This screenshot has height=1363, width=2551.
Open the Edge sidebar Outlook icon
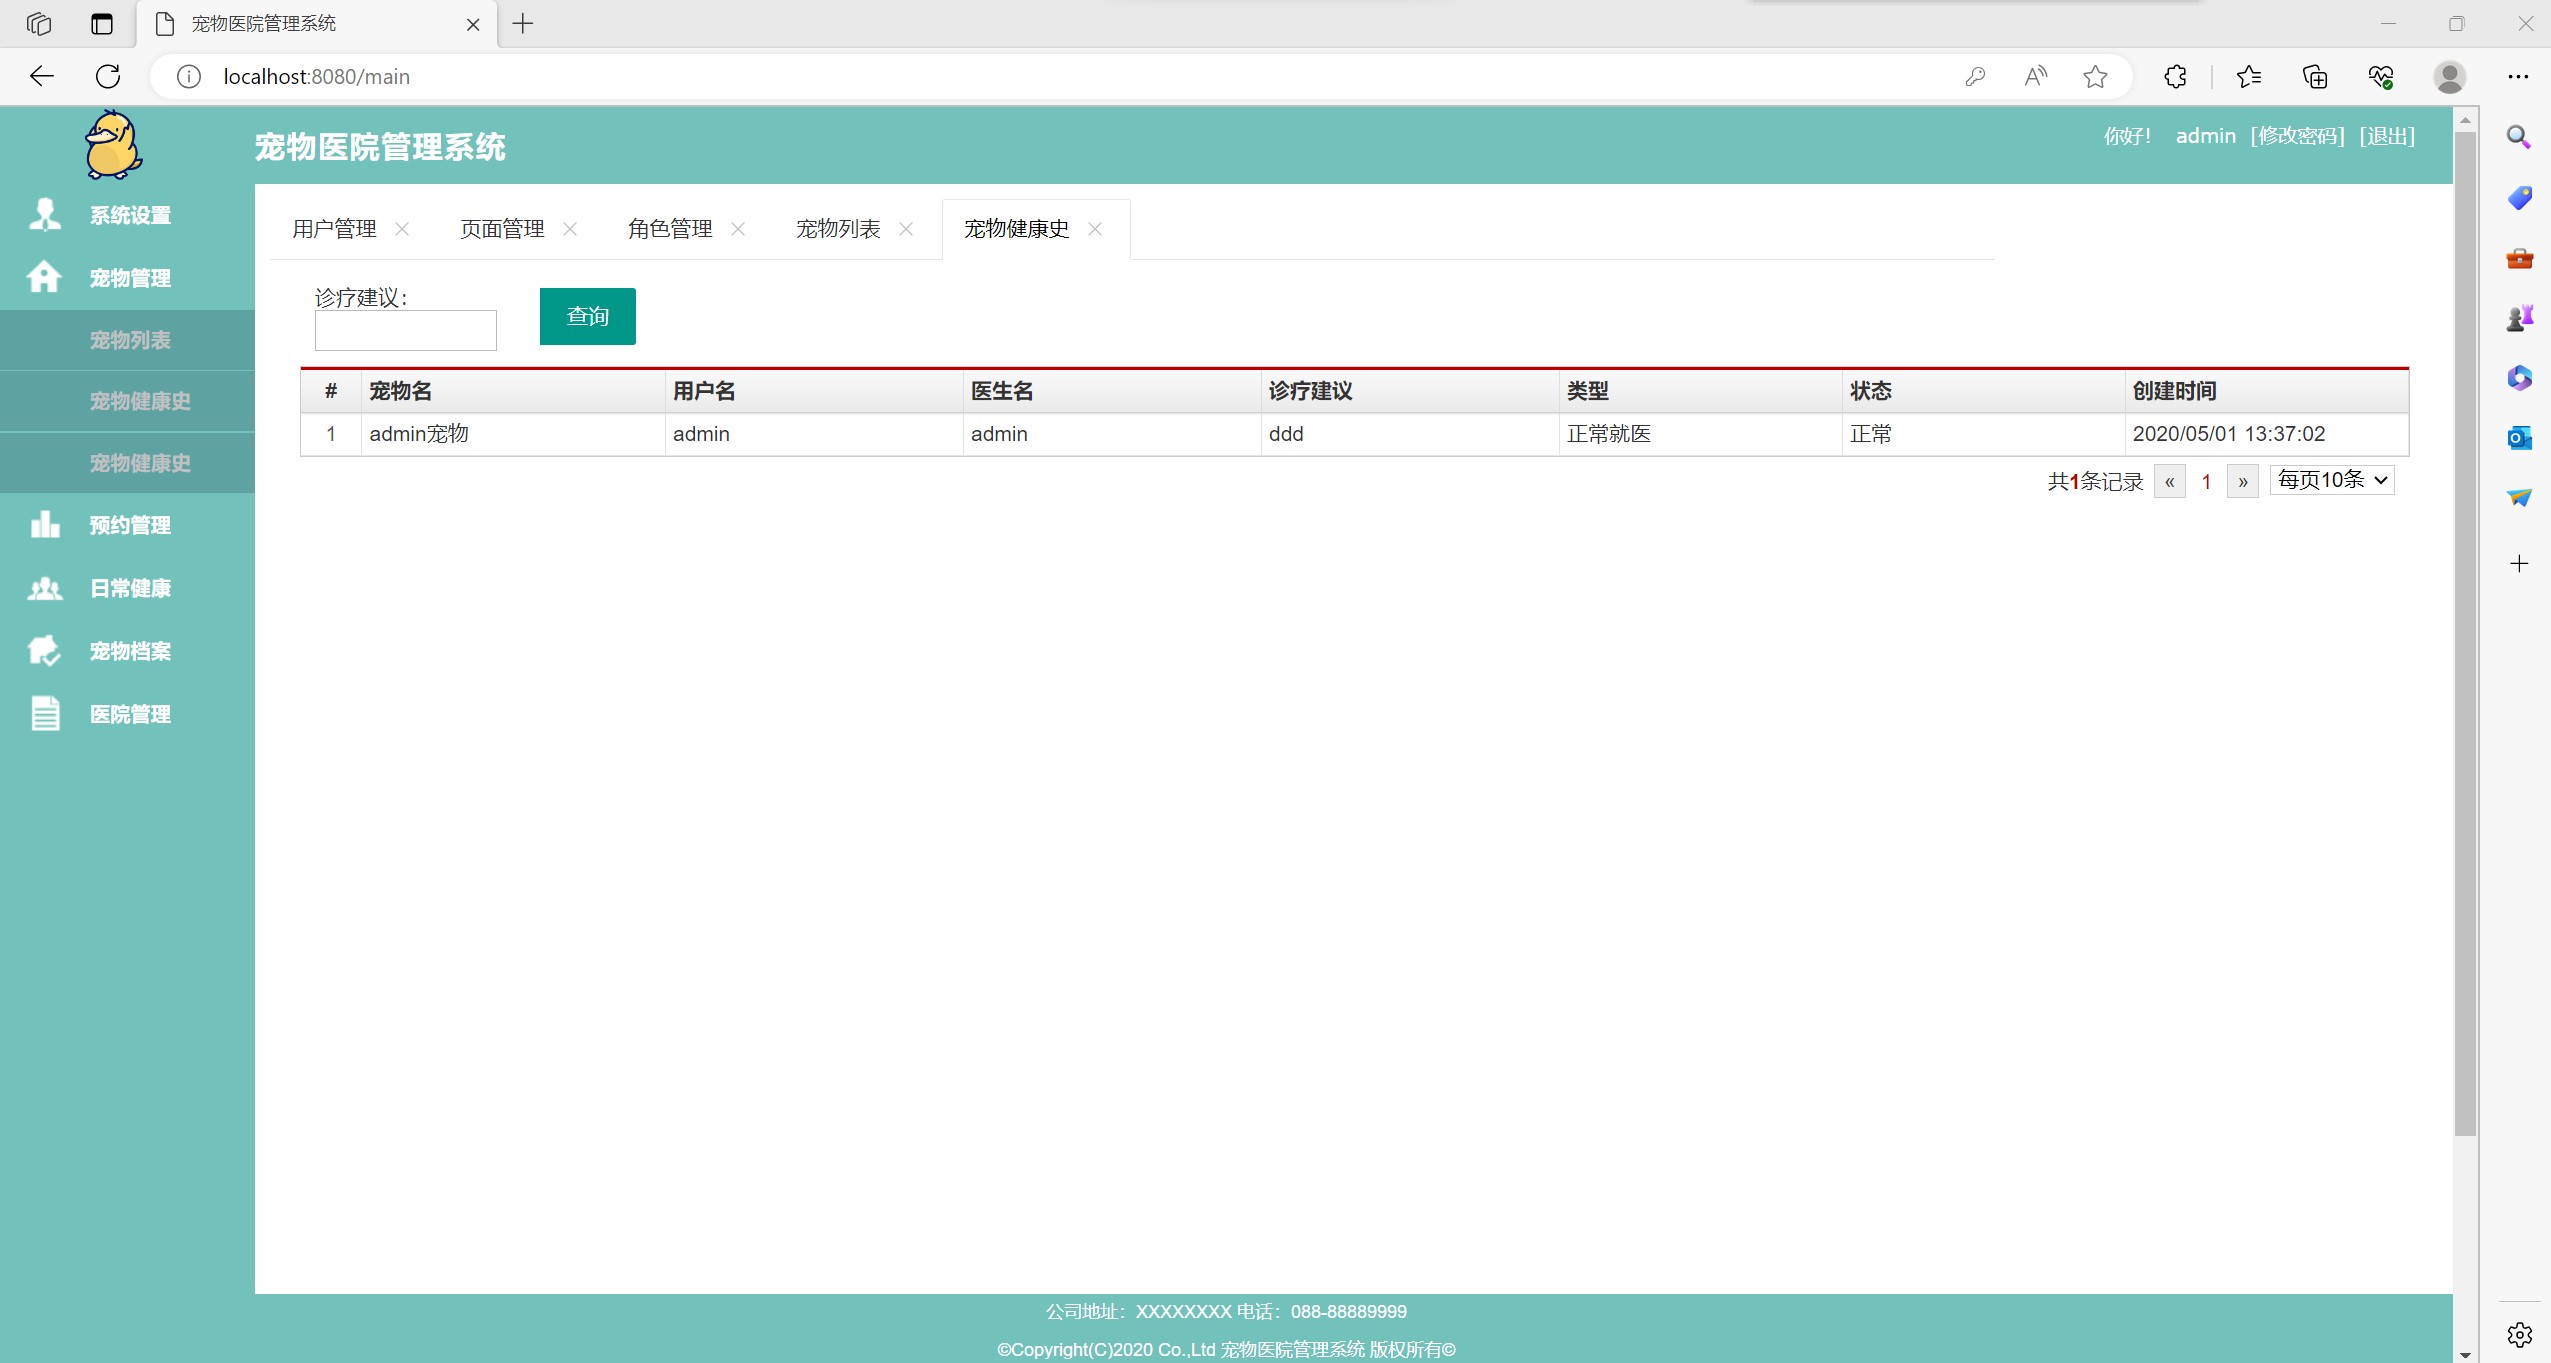click(2519, 438)
